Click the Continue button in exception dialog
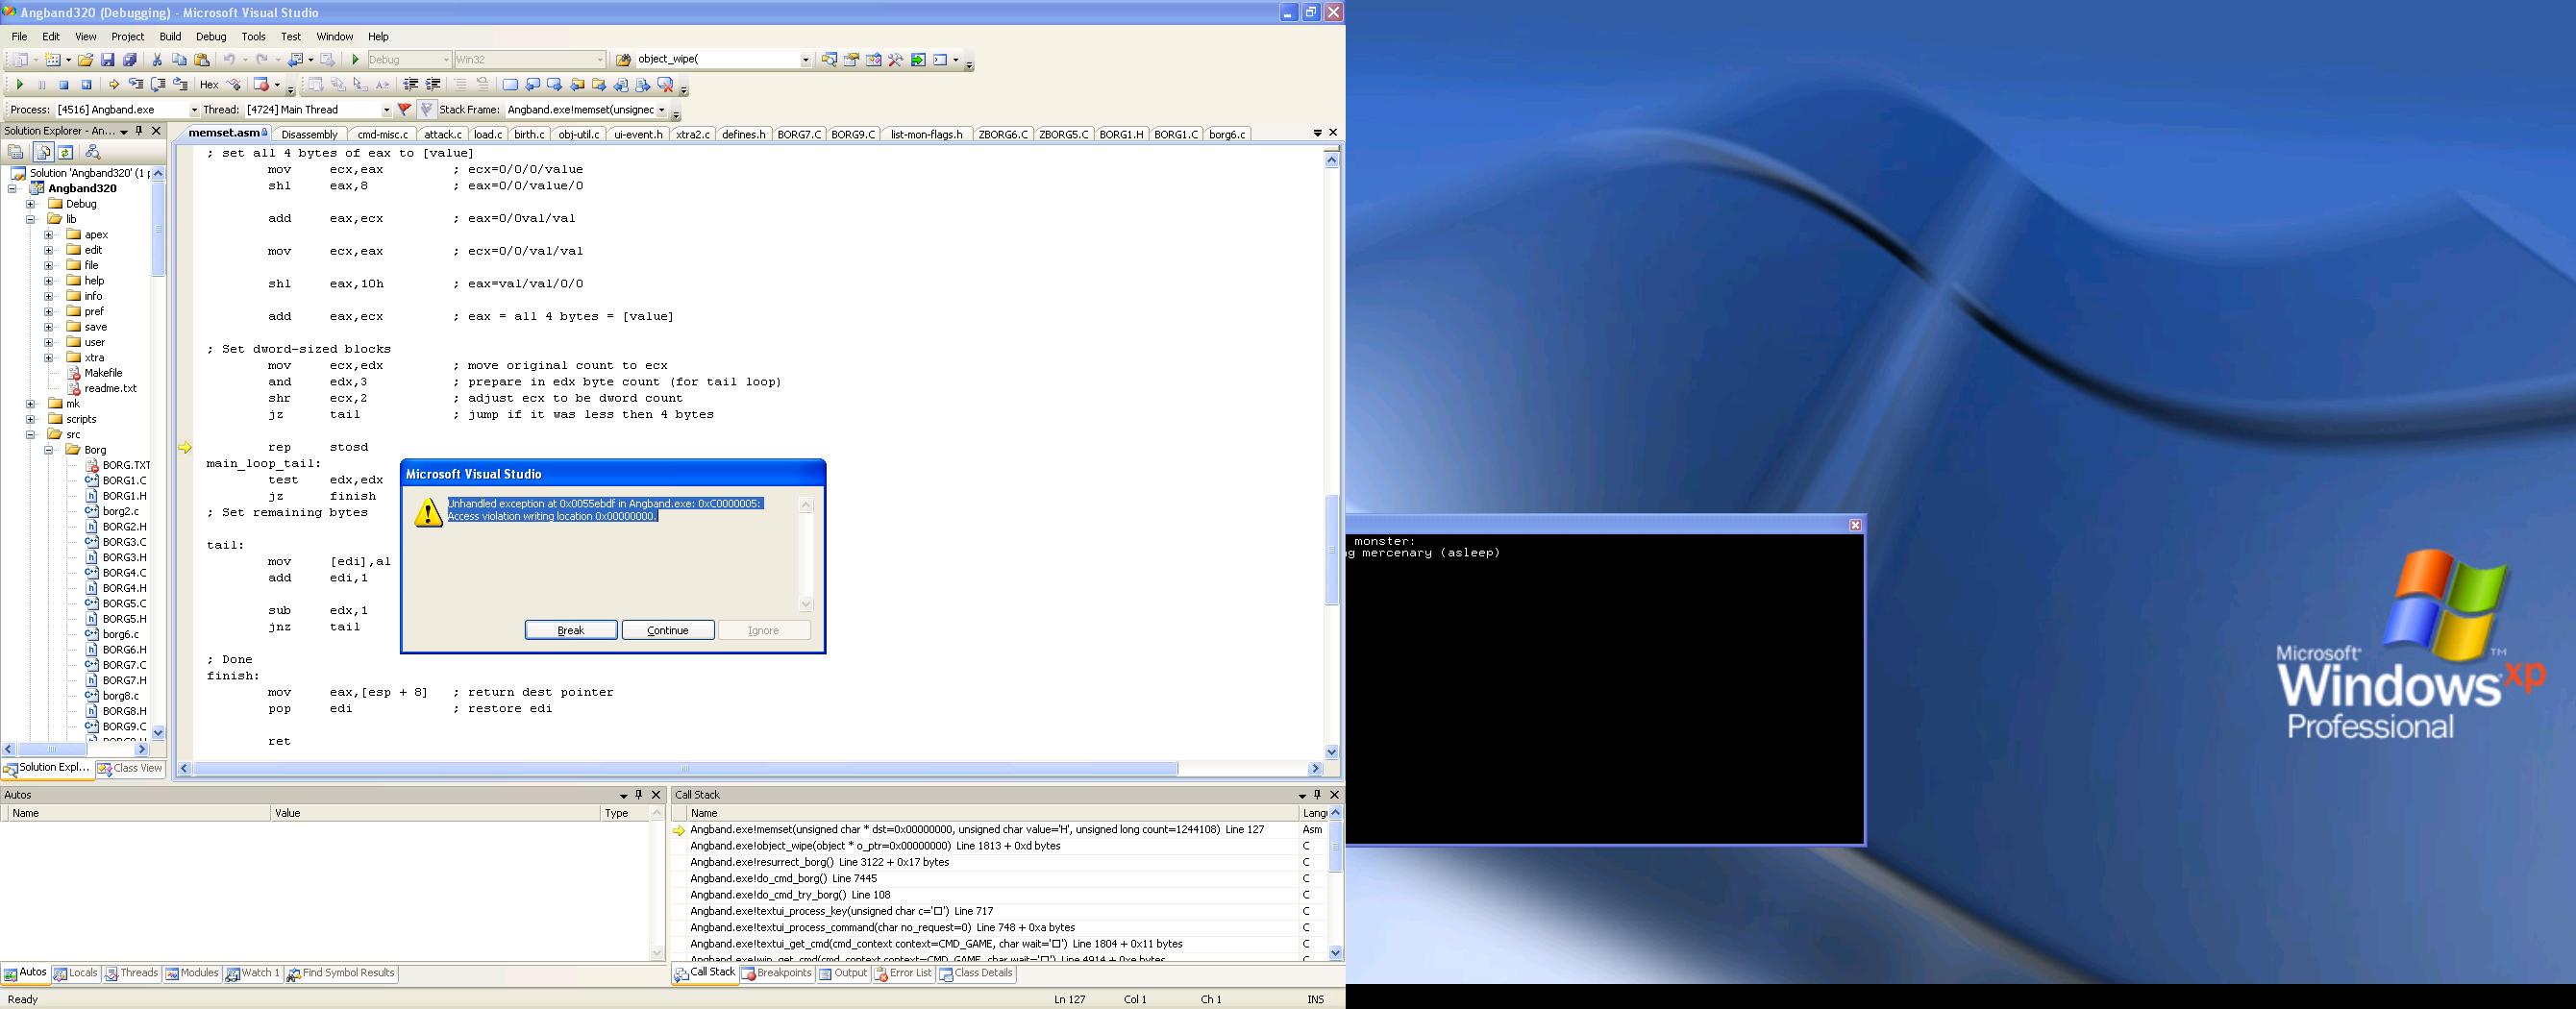The width and height of the screenshot is (2576, 1009). (668, 630)
